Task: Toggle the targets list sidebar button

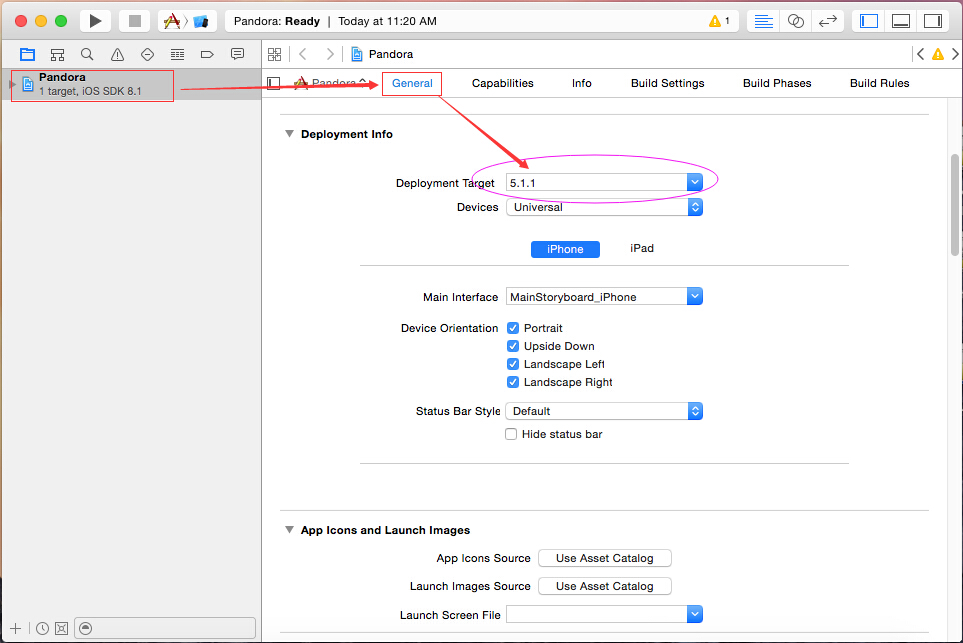Action: point(274,83)
